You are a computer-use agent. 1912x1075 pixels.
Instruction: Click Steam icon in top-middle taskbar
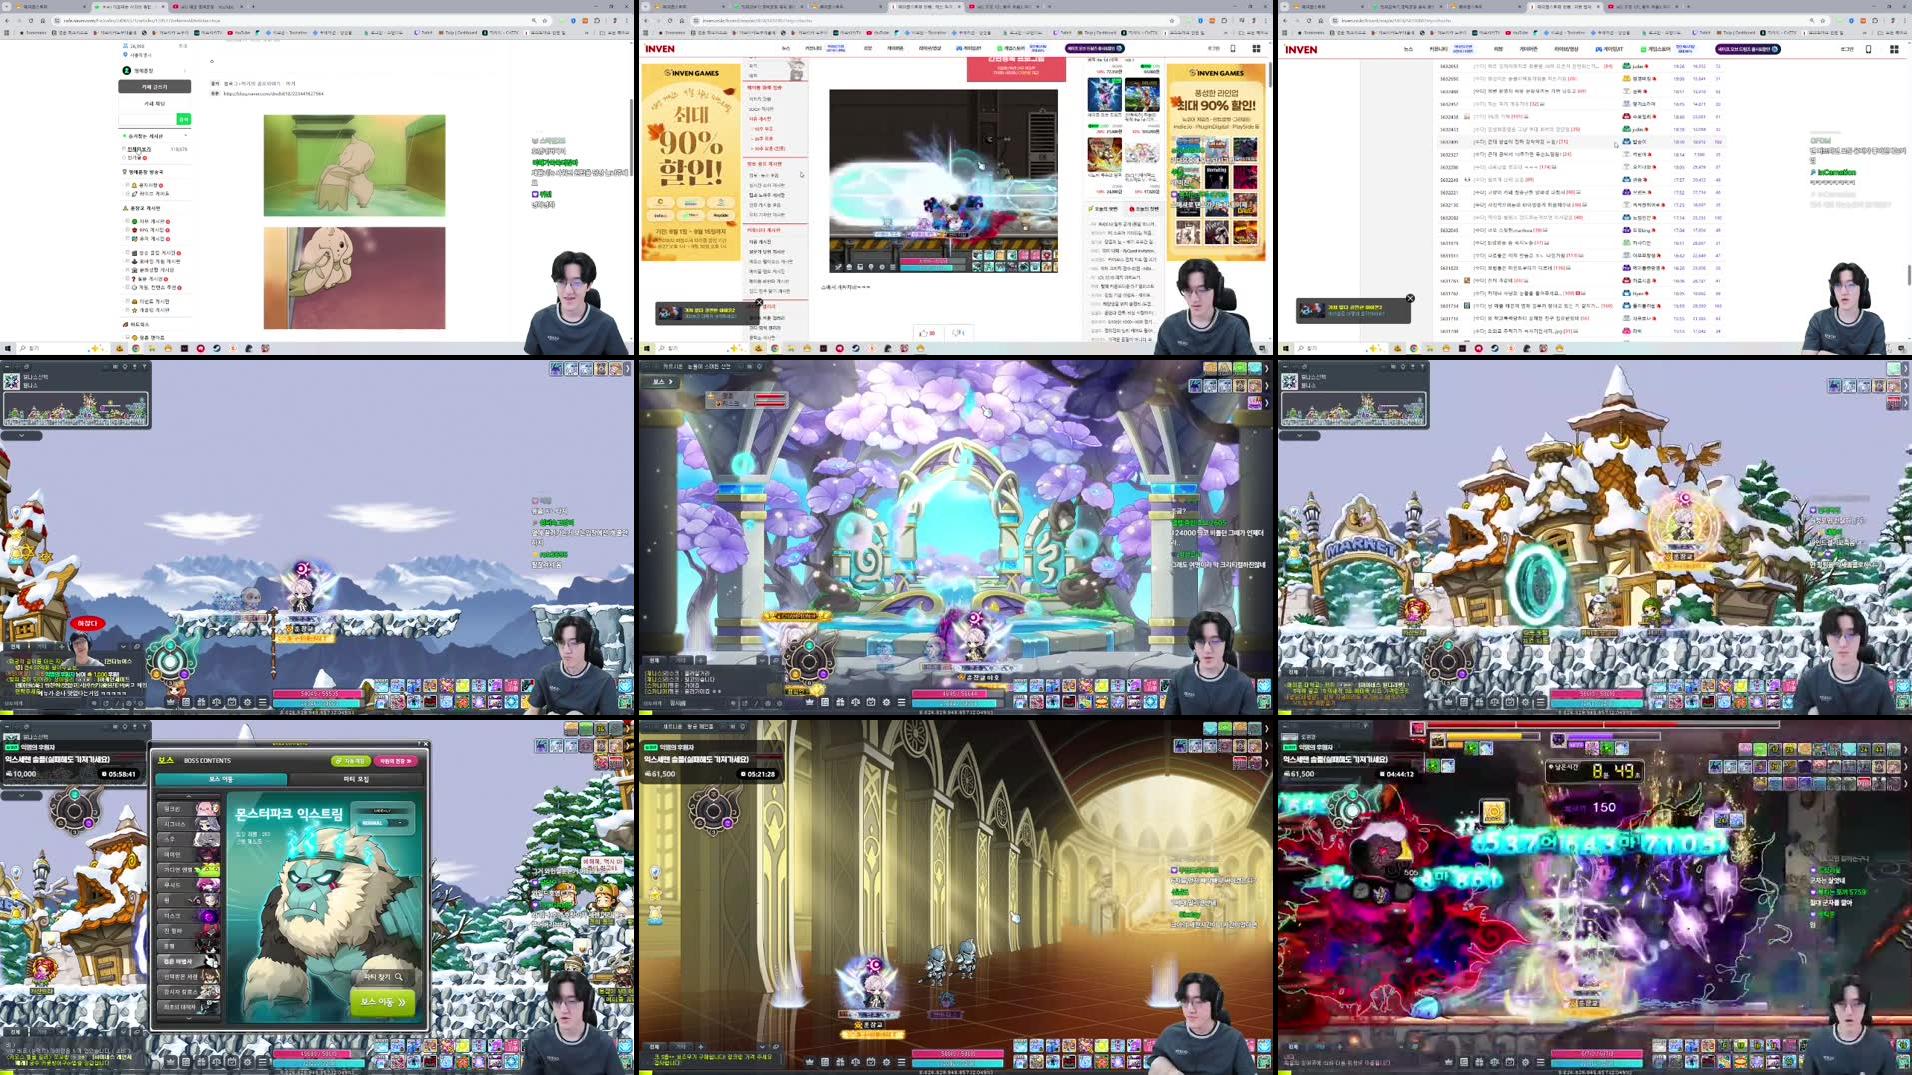855,348
